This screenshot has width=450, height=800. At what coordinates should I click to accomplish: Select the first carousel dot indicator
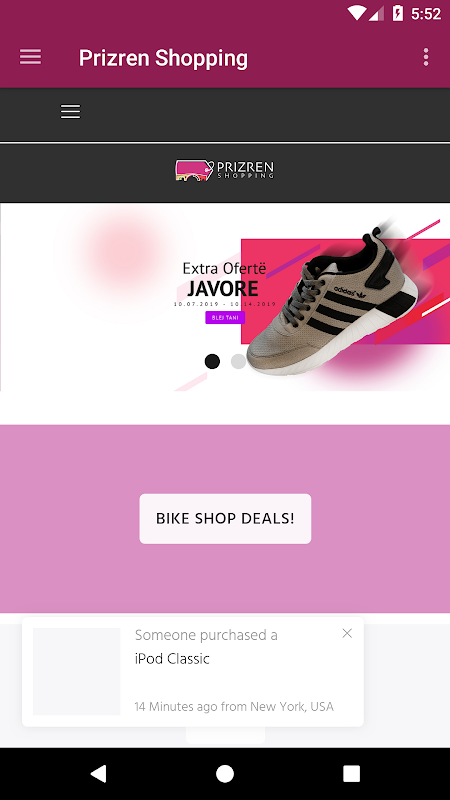212,361
